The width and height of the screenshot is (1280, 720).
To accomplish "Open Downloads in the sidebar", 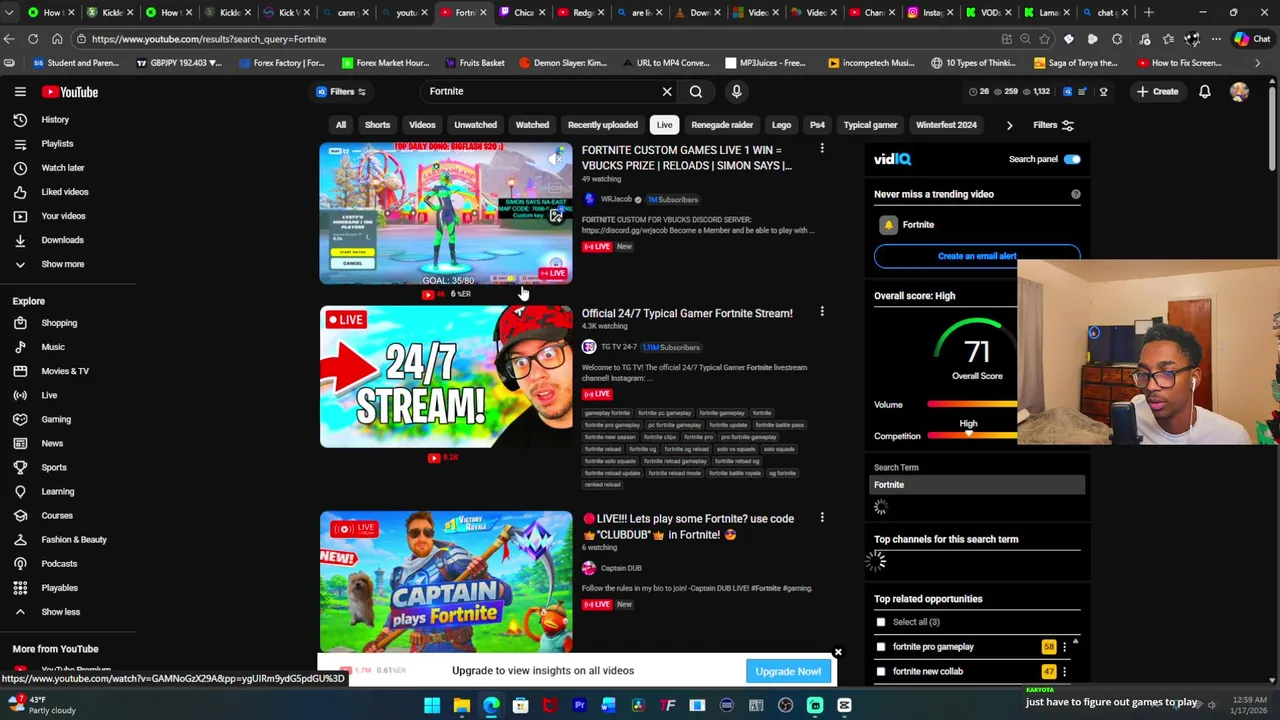I will (62, 240).
